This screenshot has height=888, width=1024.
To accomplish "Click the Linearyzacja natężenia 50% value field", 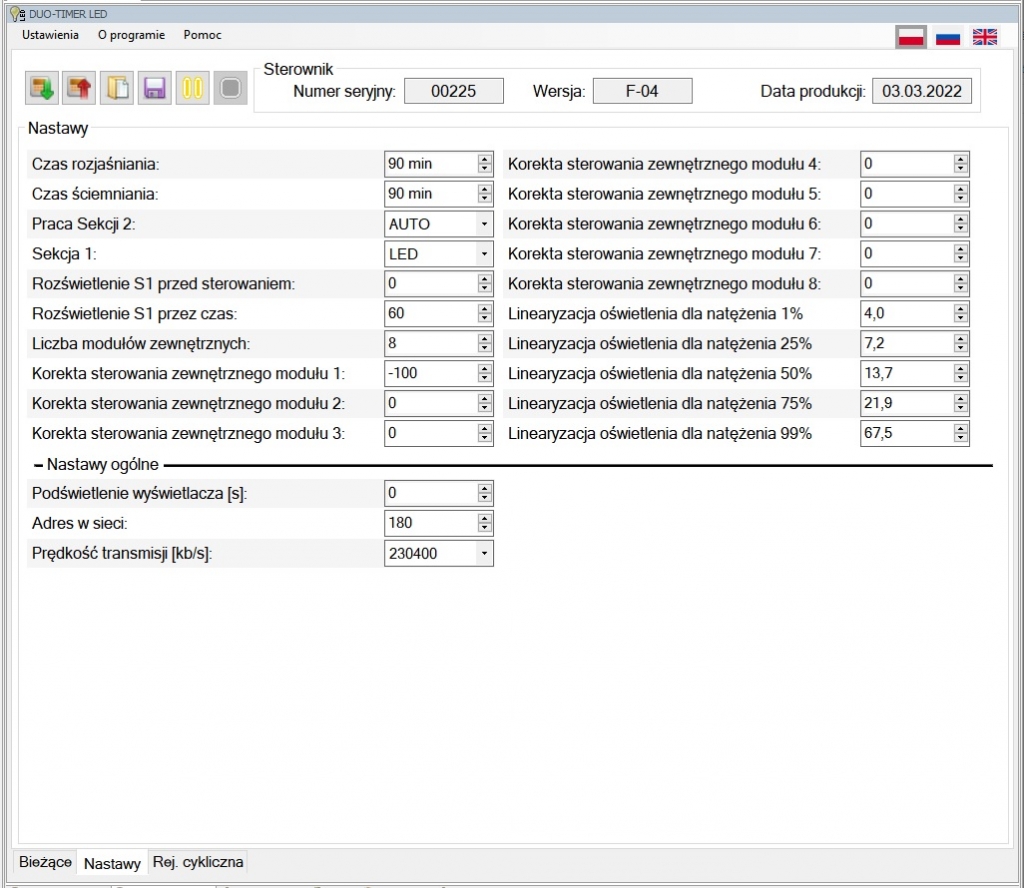I will [906, 374].
